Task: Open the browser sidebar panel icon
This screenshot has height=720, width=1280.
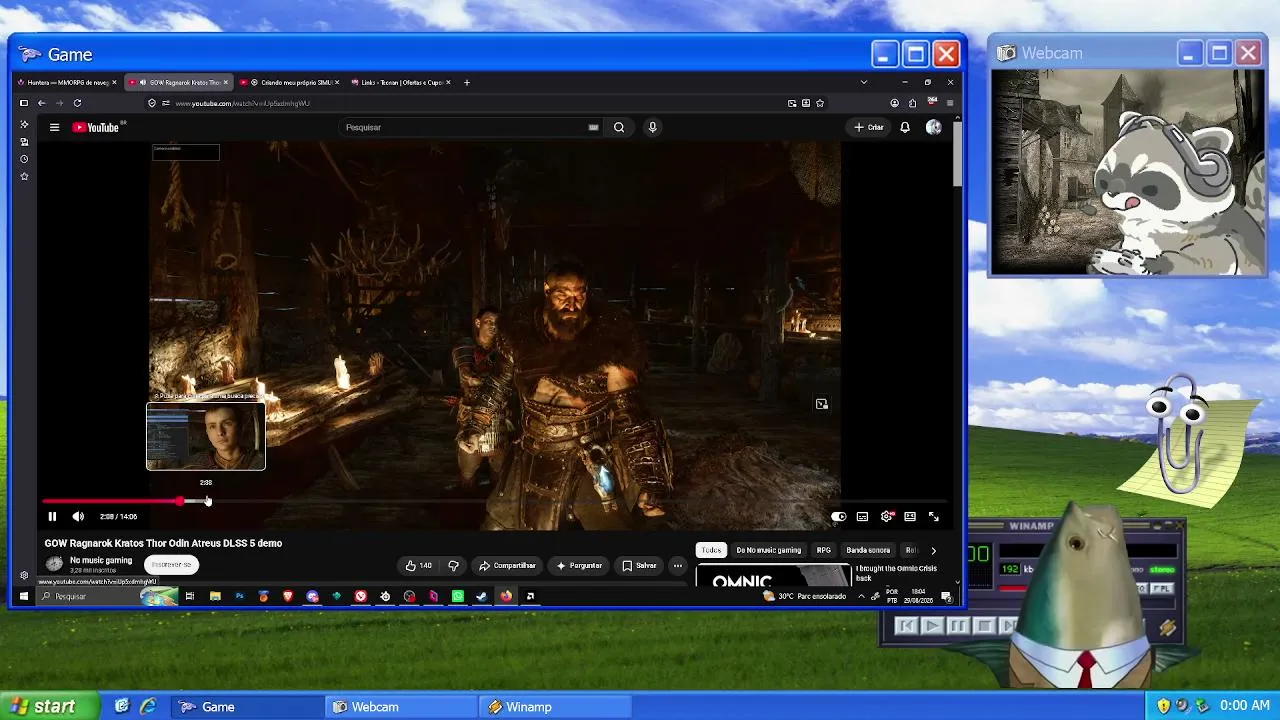Action: tap(24, 103)
